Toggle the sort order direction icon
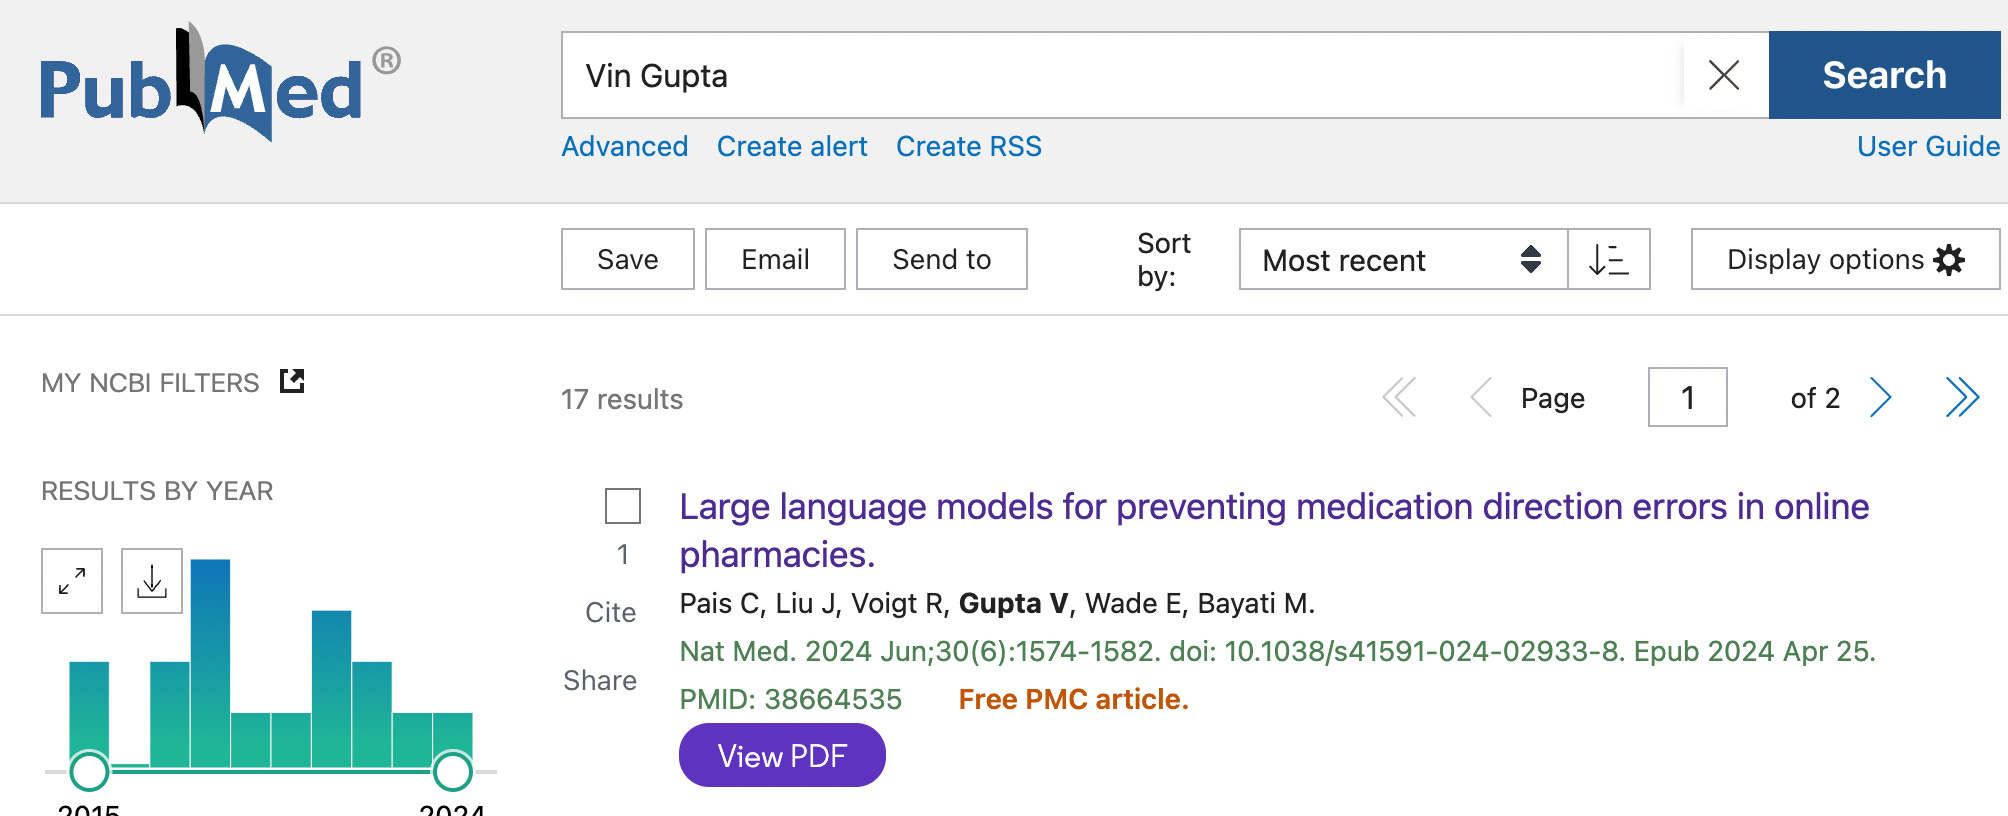The width and height of the screenshot is (2008, 816). 1609,259
